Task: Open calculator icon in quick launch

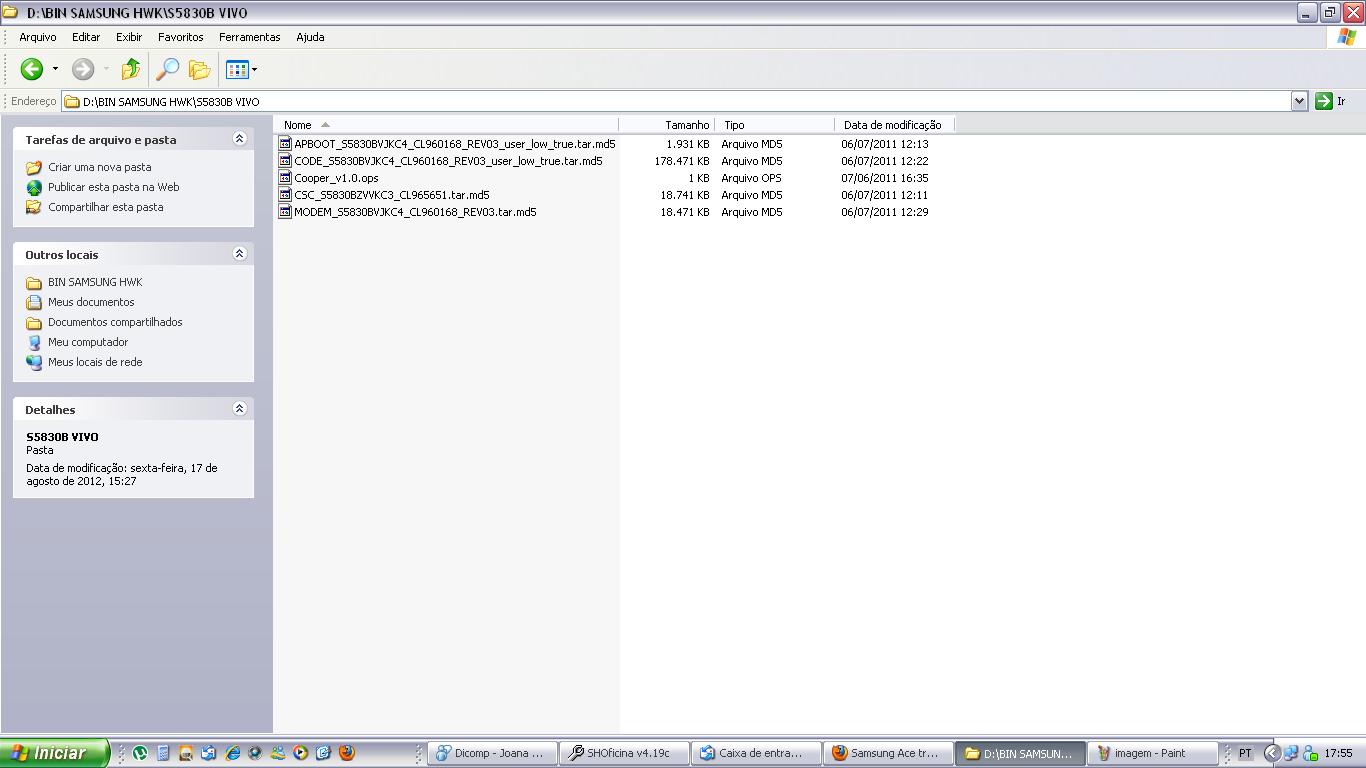Action: point(163,753)
